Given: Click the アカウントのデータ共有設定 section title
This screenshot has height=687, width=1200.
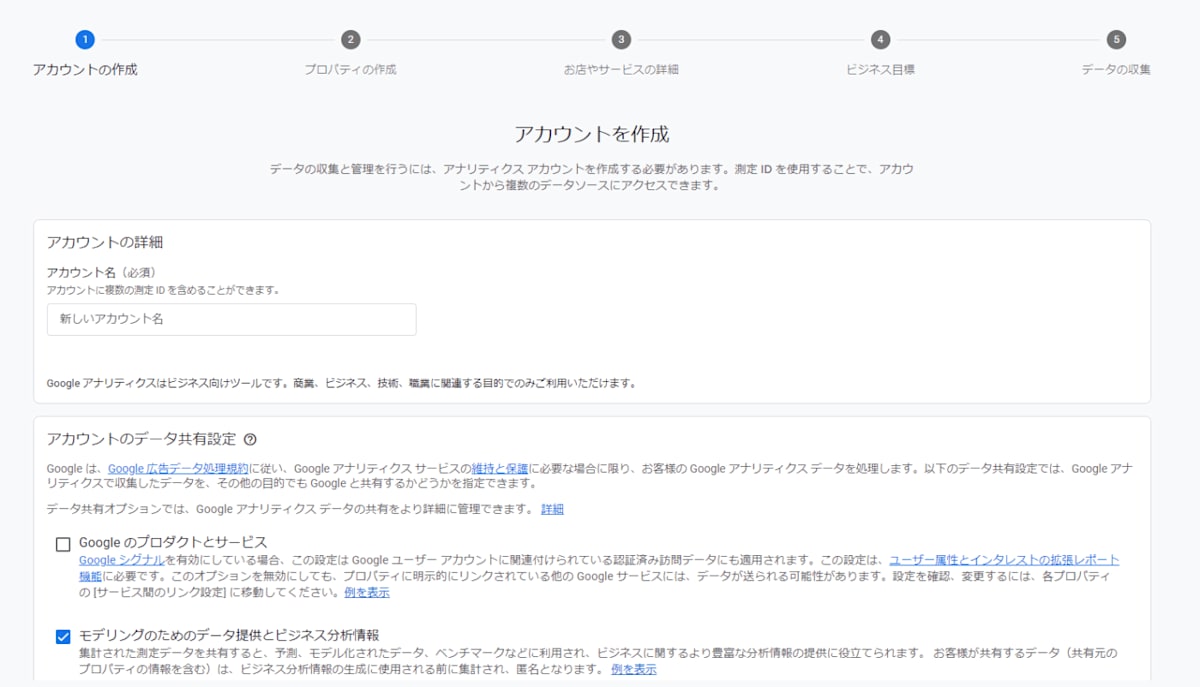Looking at the screenshot, I should (x=141, y=439).
